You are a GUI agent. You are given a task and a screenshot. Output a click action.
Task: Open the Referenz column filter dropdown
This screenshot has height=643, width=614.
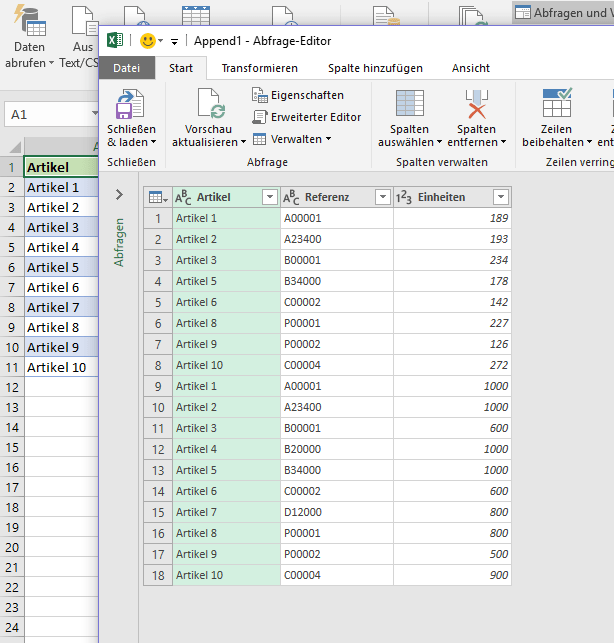click(382, 197)
